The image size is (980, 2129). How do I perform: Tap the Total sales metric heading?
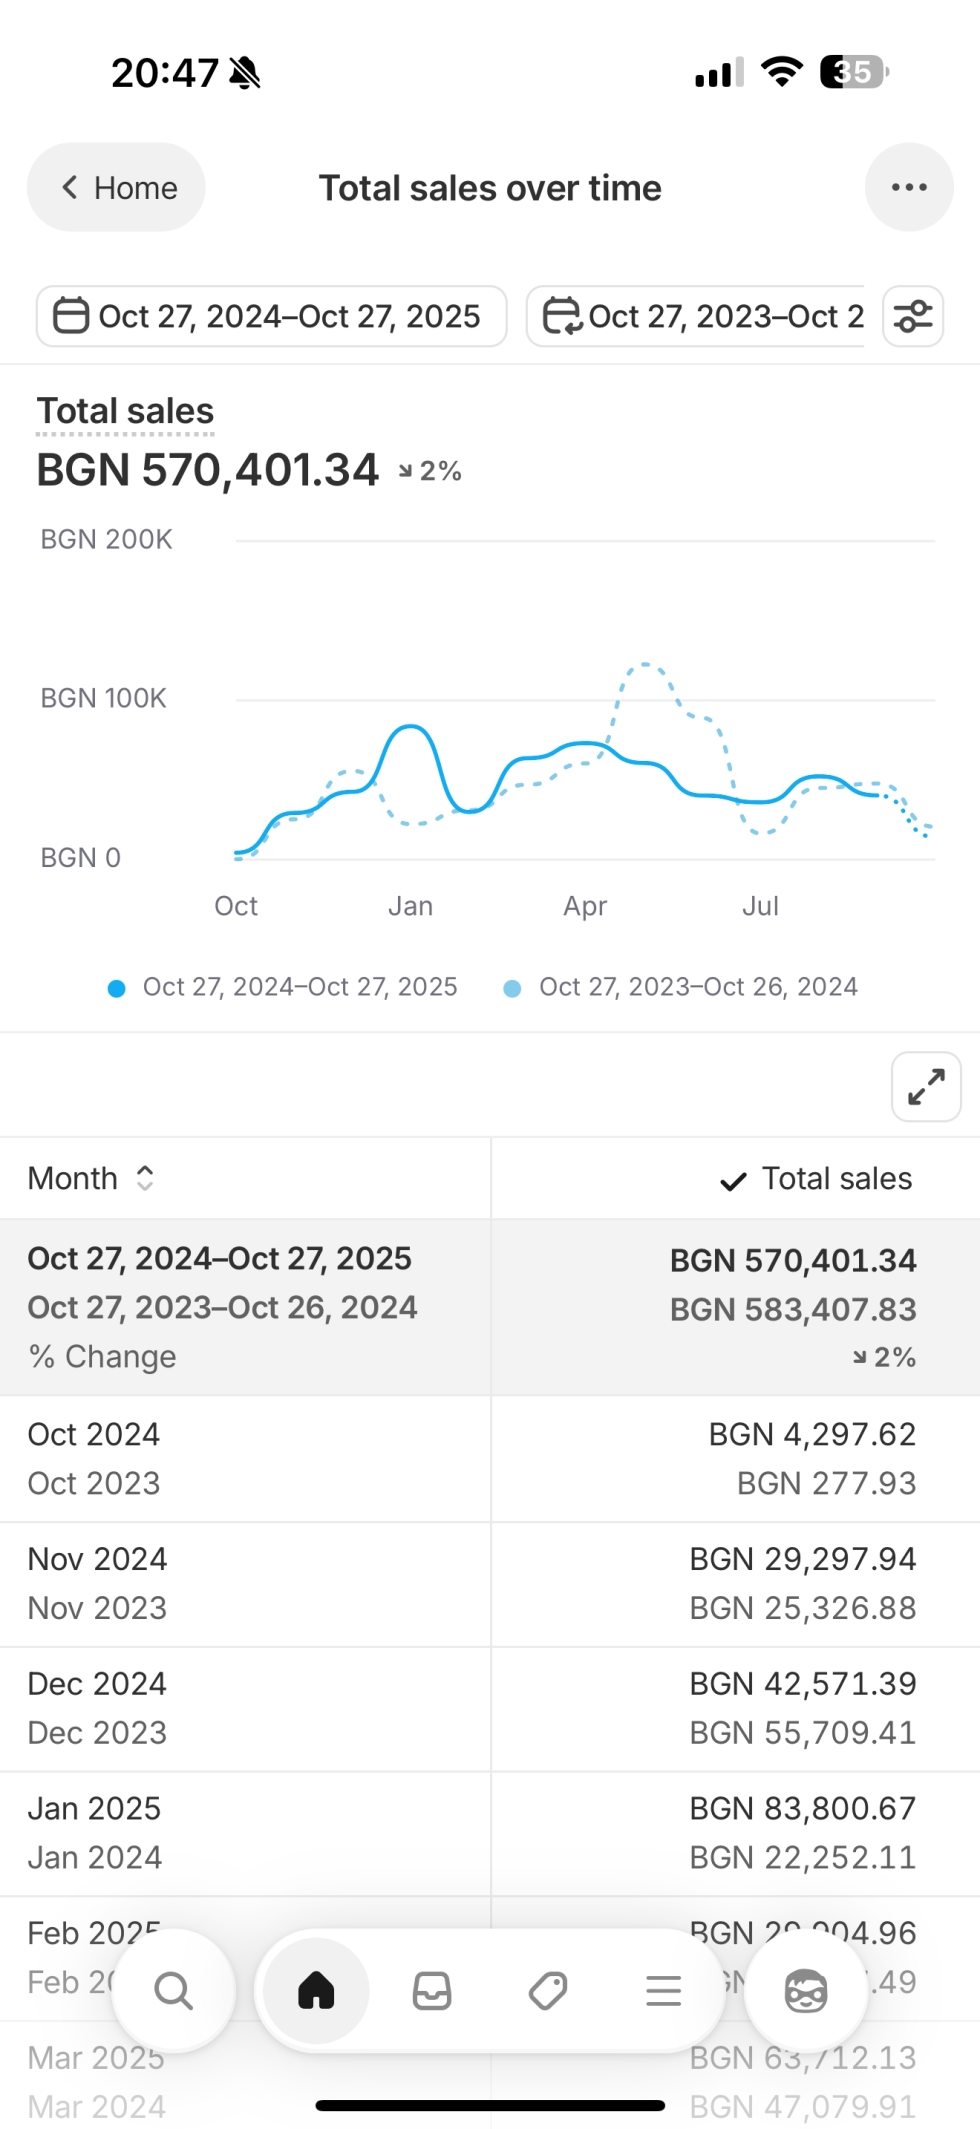click(125, 411)
